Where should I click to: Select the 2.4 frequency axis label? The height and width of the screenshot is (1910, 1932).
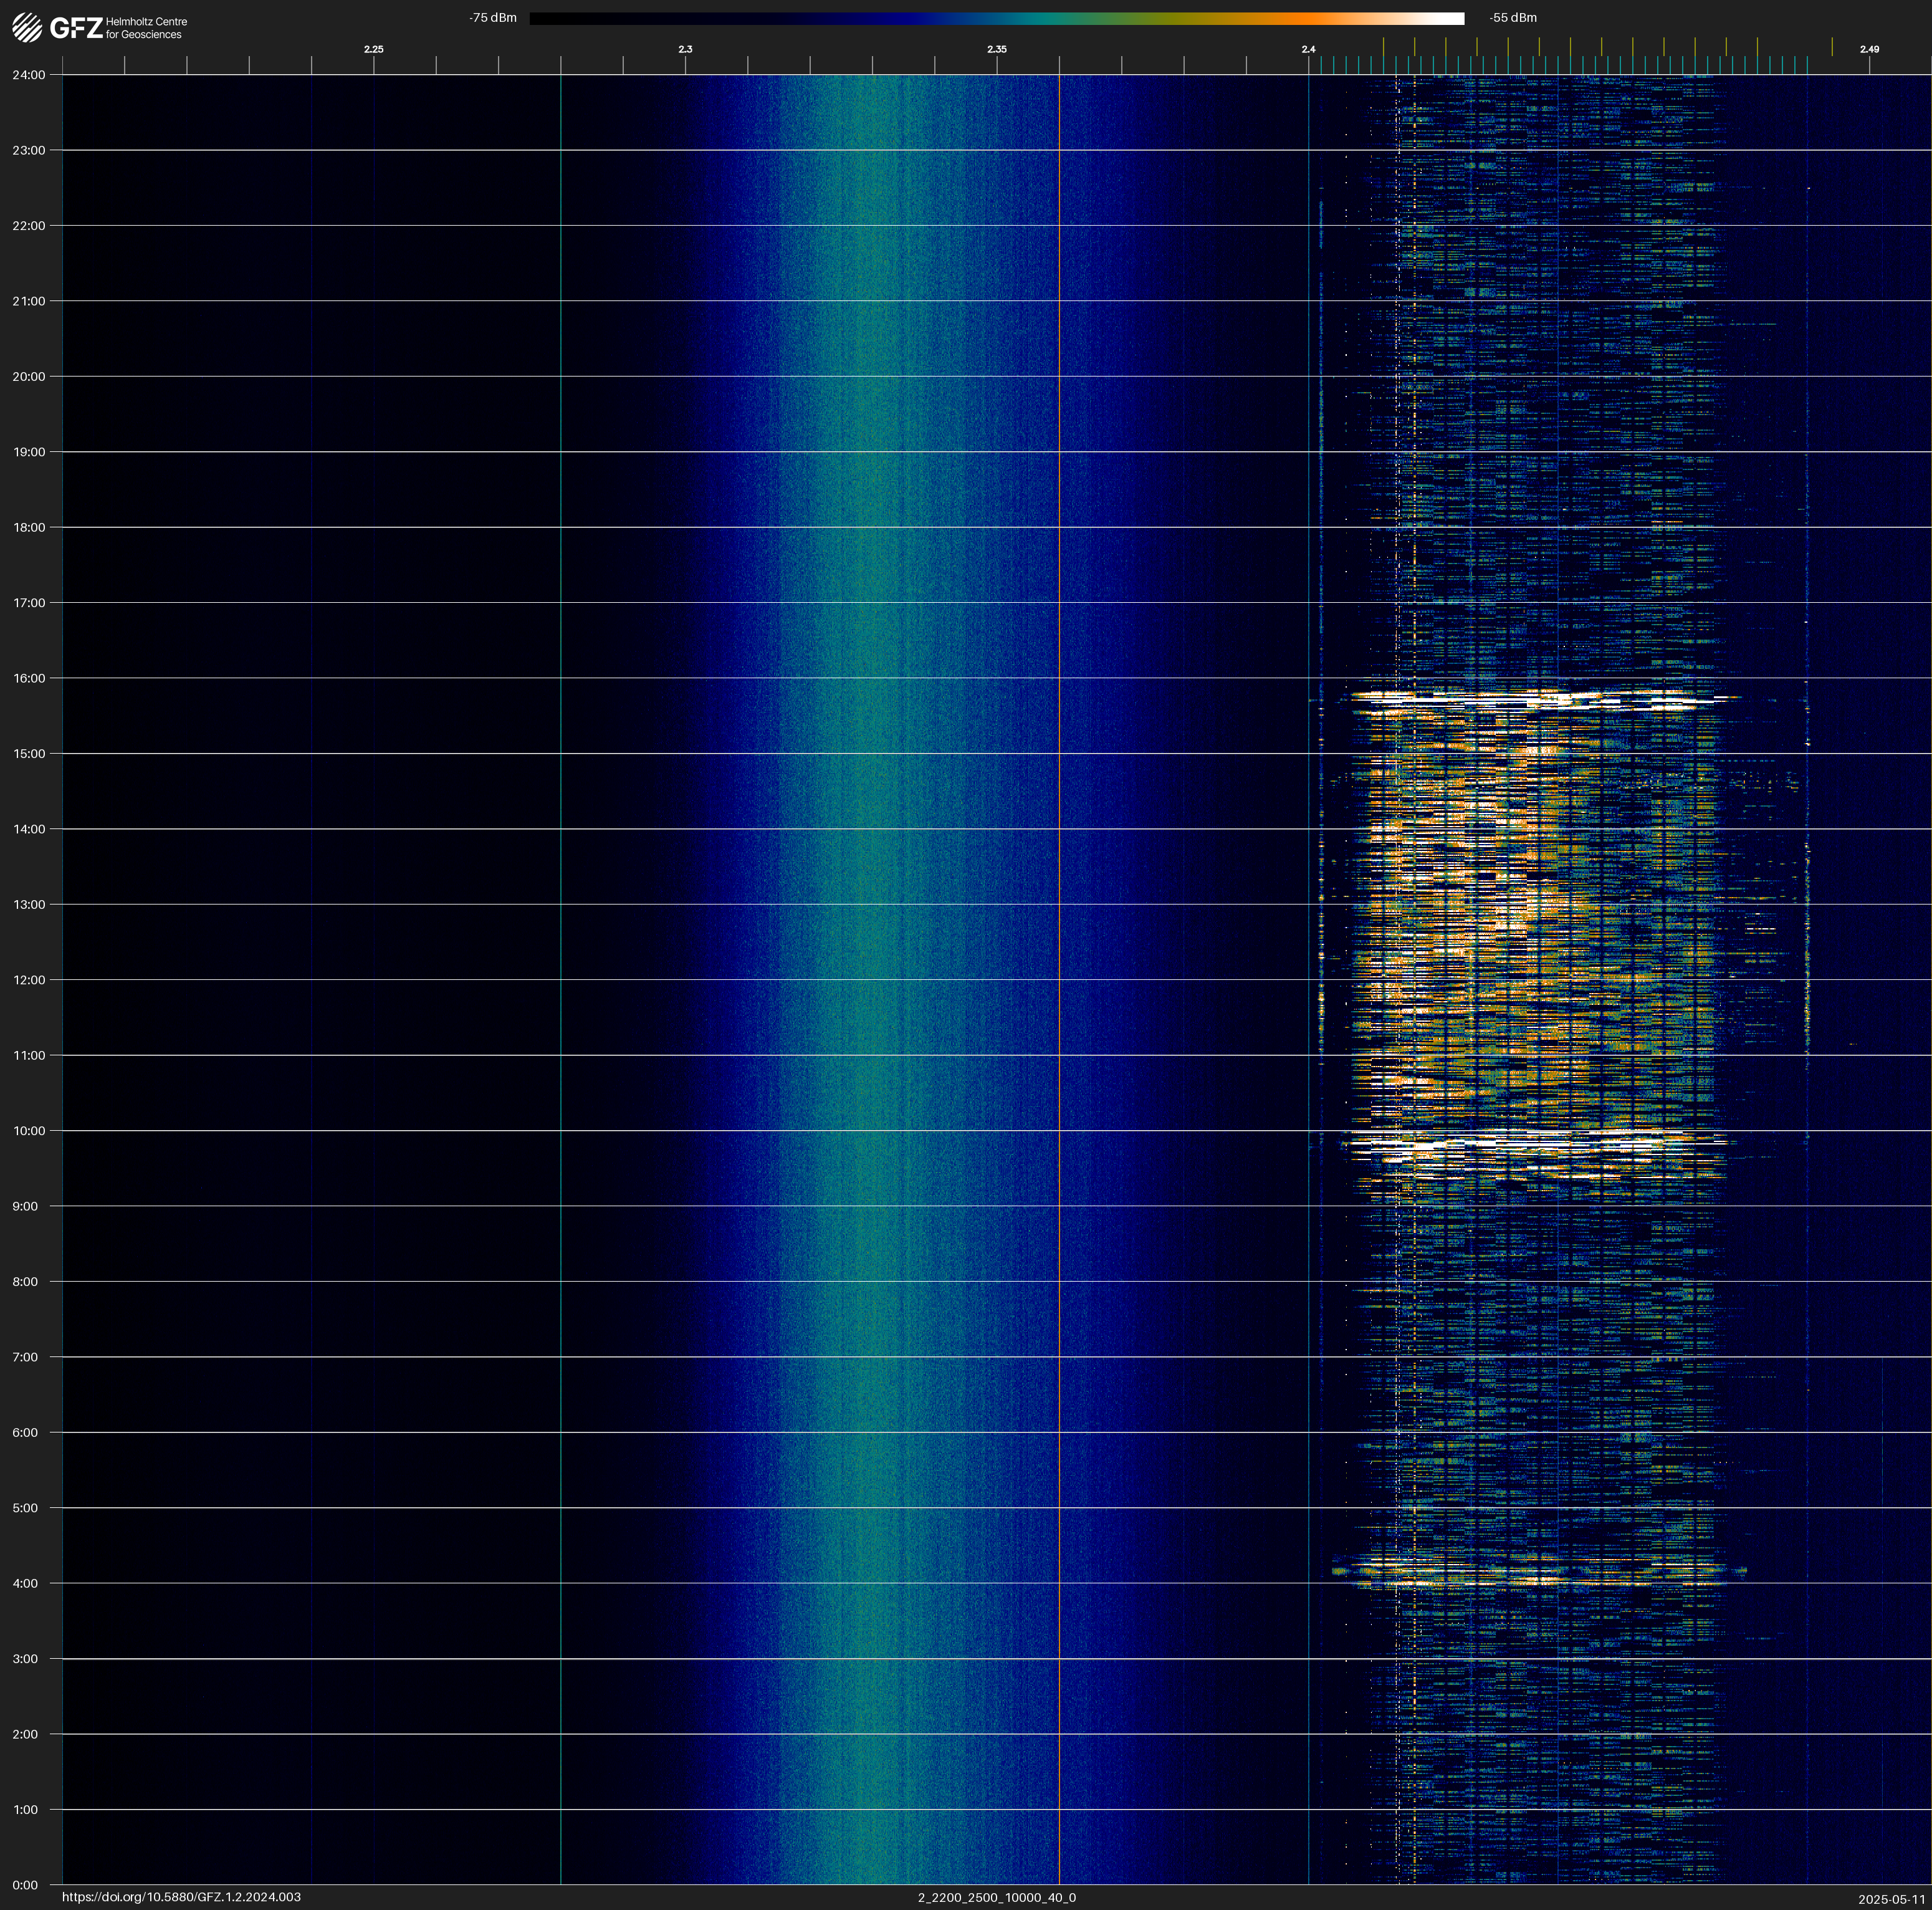1308,49
